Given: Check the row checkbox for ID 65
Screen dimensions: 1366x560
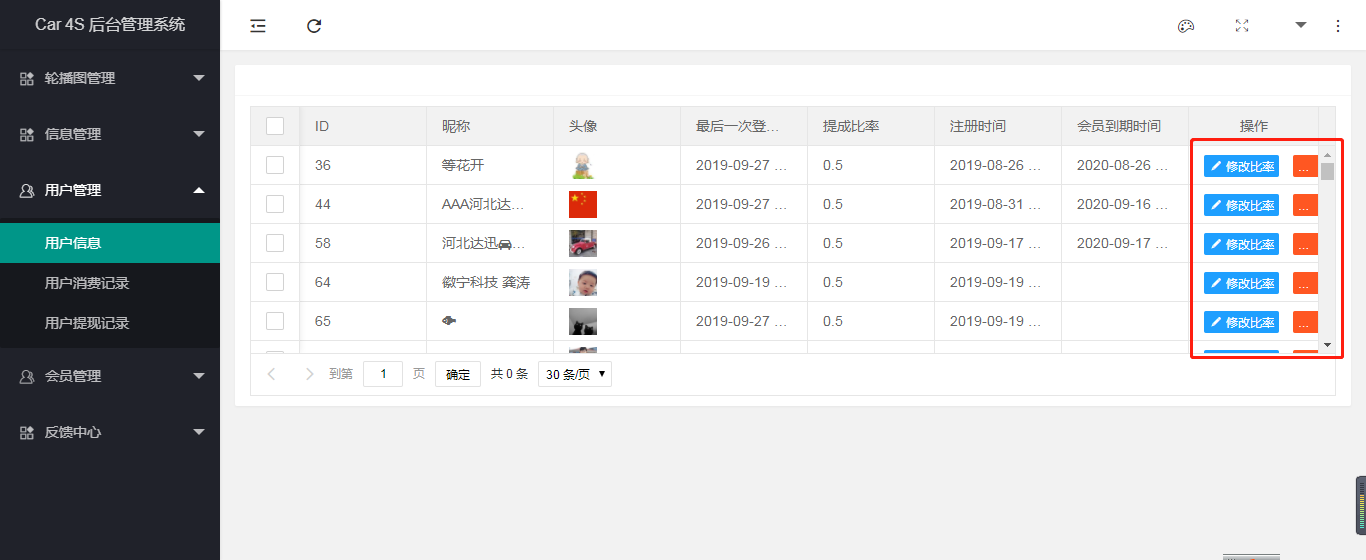Looking at the screenshot, I should 275,321.
